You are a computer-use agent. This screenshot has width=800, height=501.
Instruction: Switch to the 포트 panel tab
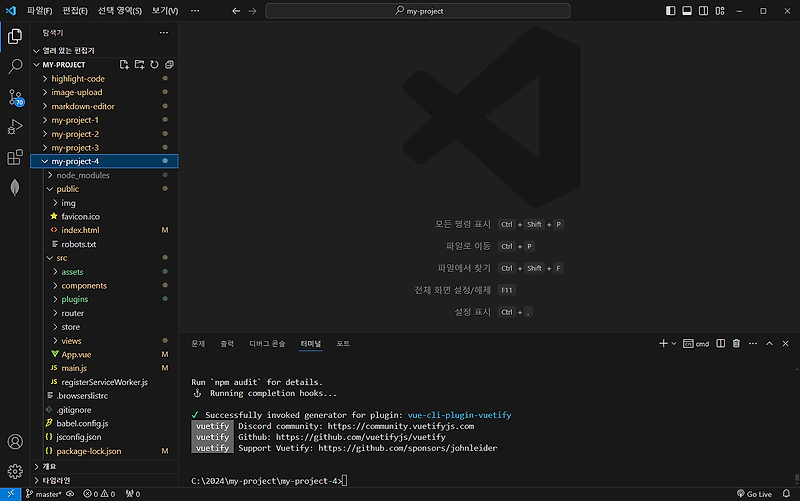pyautogui.click(x=343, y=344)
